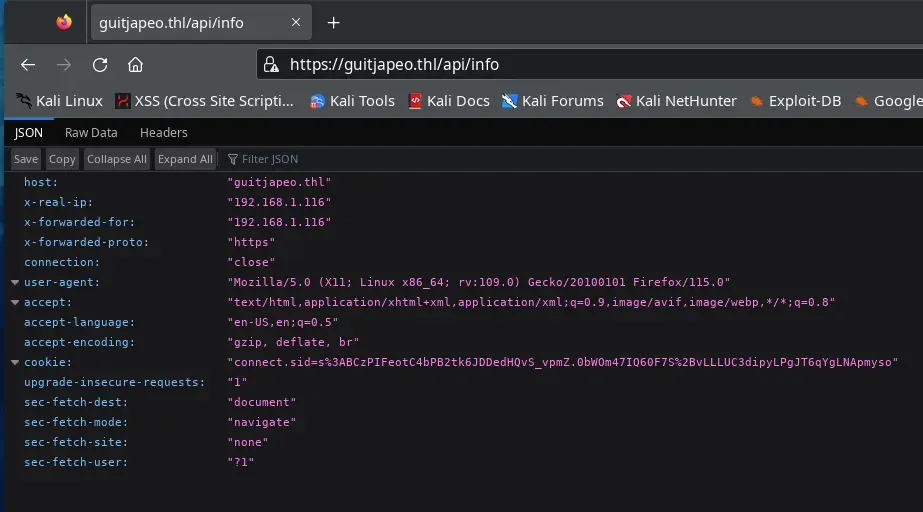The width and height of the screenshot is (923, 512).
Task: Select the sec-fetch-site key
Action: tap(76, 443)
